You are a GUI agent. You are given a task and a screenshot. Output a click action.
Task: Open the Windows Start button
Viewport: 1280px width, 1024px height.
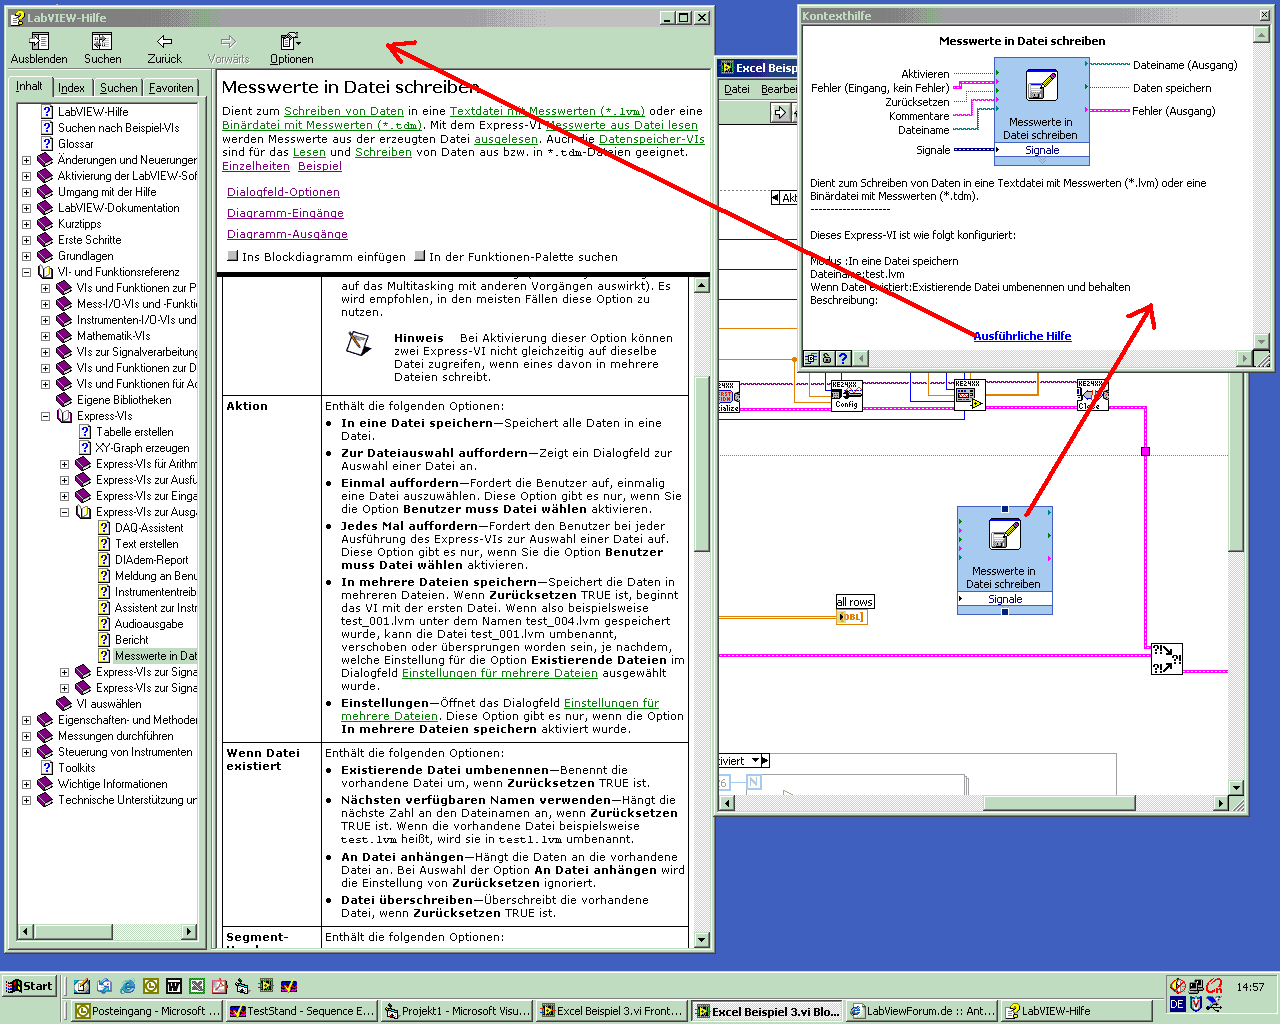30,986
